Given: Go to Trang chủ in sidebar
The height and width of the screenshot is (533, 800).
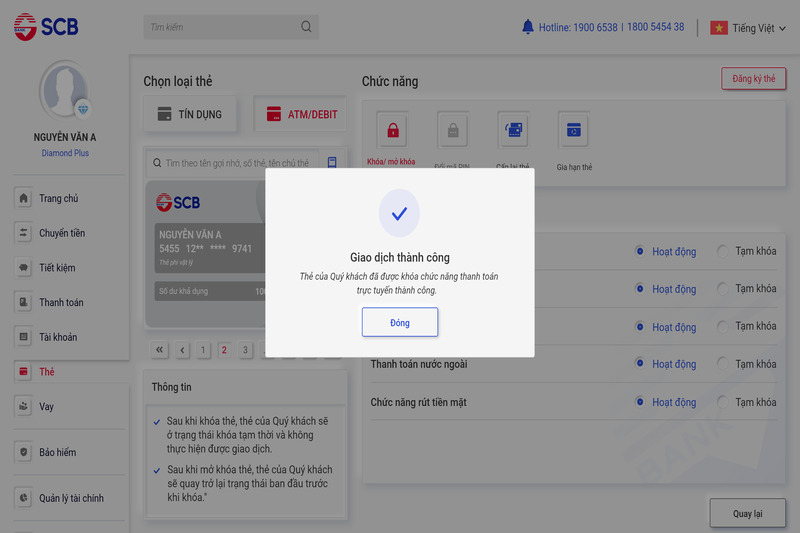Looking at the screenshot, I should pyautogui.click(x=59, y=198).
